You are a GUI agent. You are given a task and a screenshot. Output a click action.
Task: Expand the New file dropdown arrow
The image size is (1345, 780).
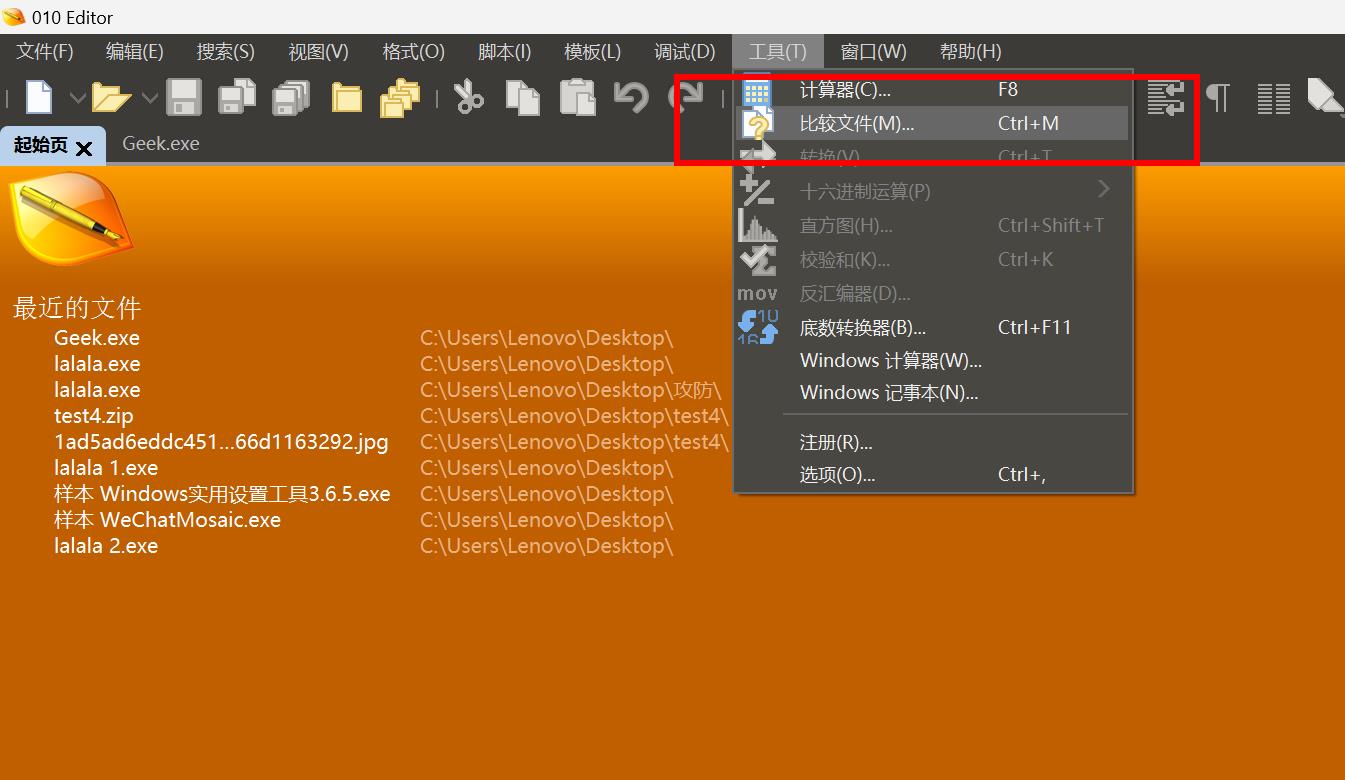tap(77, 98)
